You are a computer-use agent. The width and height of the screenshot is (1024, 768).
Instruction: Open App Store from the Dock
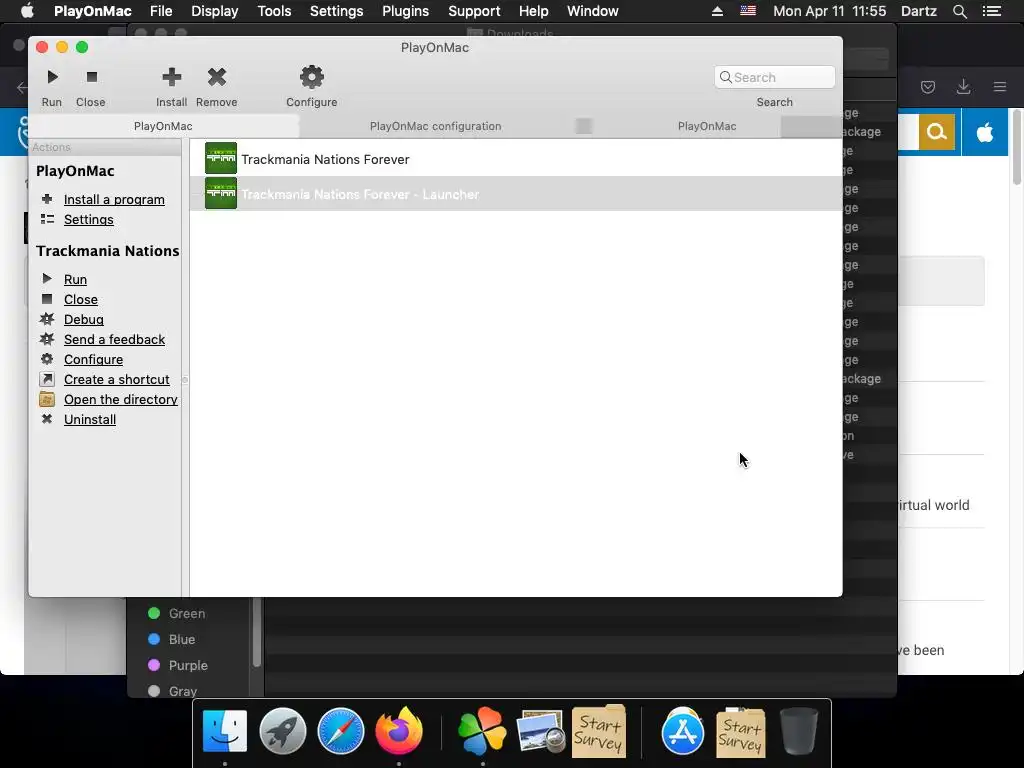click(x=682, y=731)
